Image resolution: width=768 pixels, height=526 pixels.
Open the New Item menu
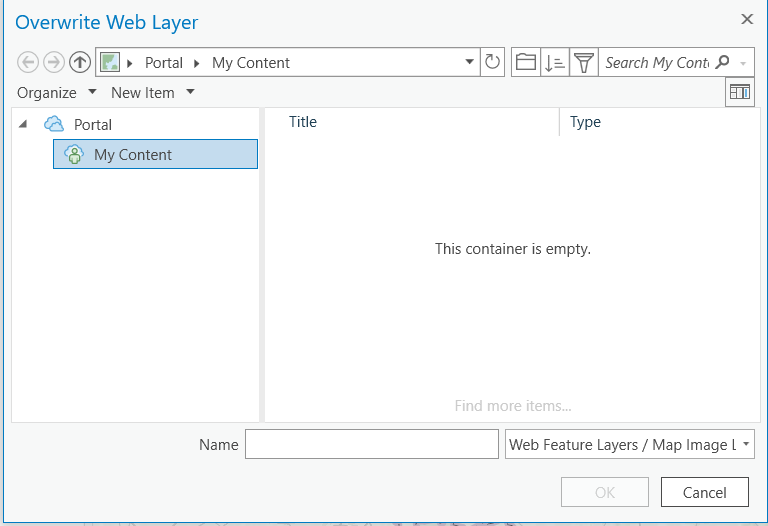152,92
